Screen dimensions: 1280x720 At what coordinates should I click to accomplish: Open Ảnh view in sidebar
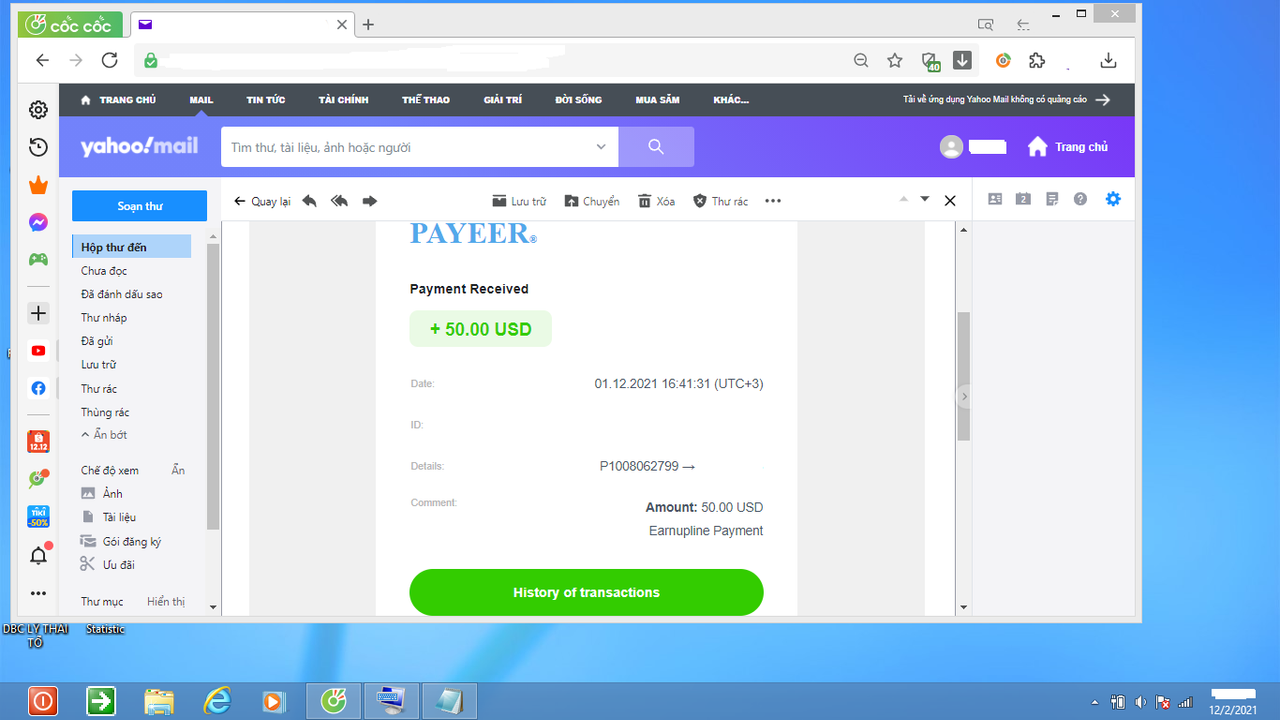102,494
